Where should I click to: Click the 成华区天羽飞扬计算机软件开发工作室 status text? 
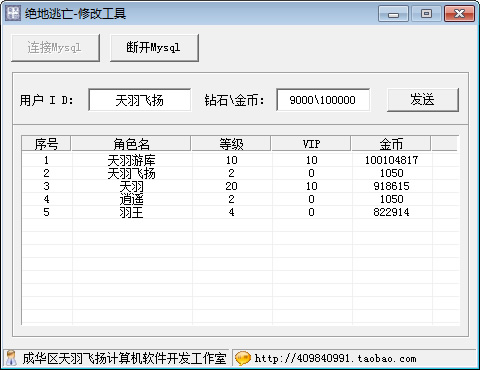point(124,358)
